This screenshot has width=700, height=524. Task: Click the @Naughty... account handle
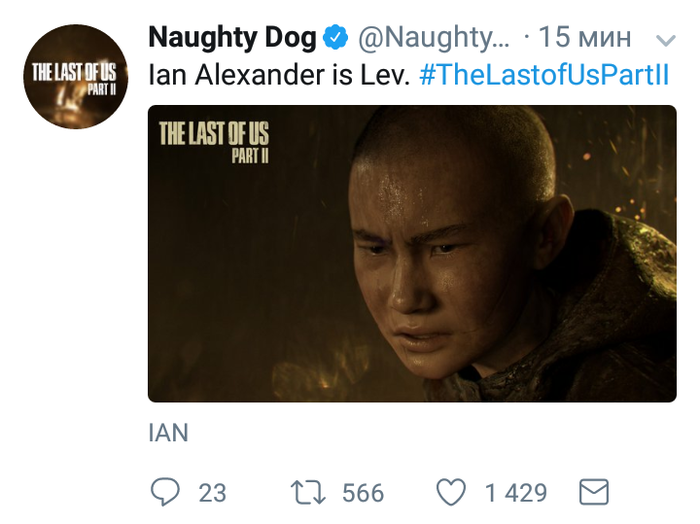point(434,39)
